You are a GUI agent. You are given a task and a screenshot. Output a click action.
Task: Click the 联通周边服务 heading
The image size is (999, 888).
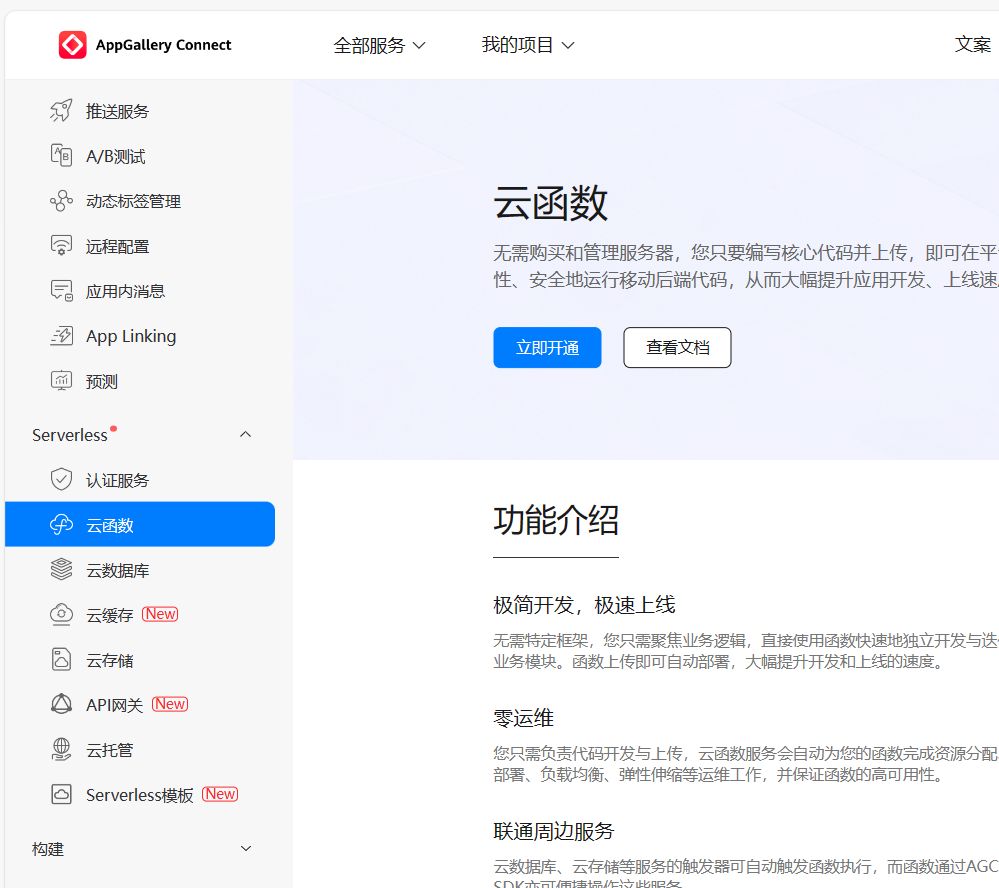(554, 831)
